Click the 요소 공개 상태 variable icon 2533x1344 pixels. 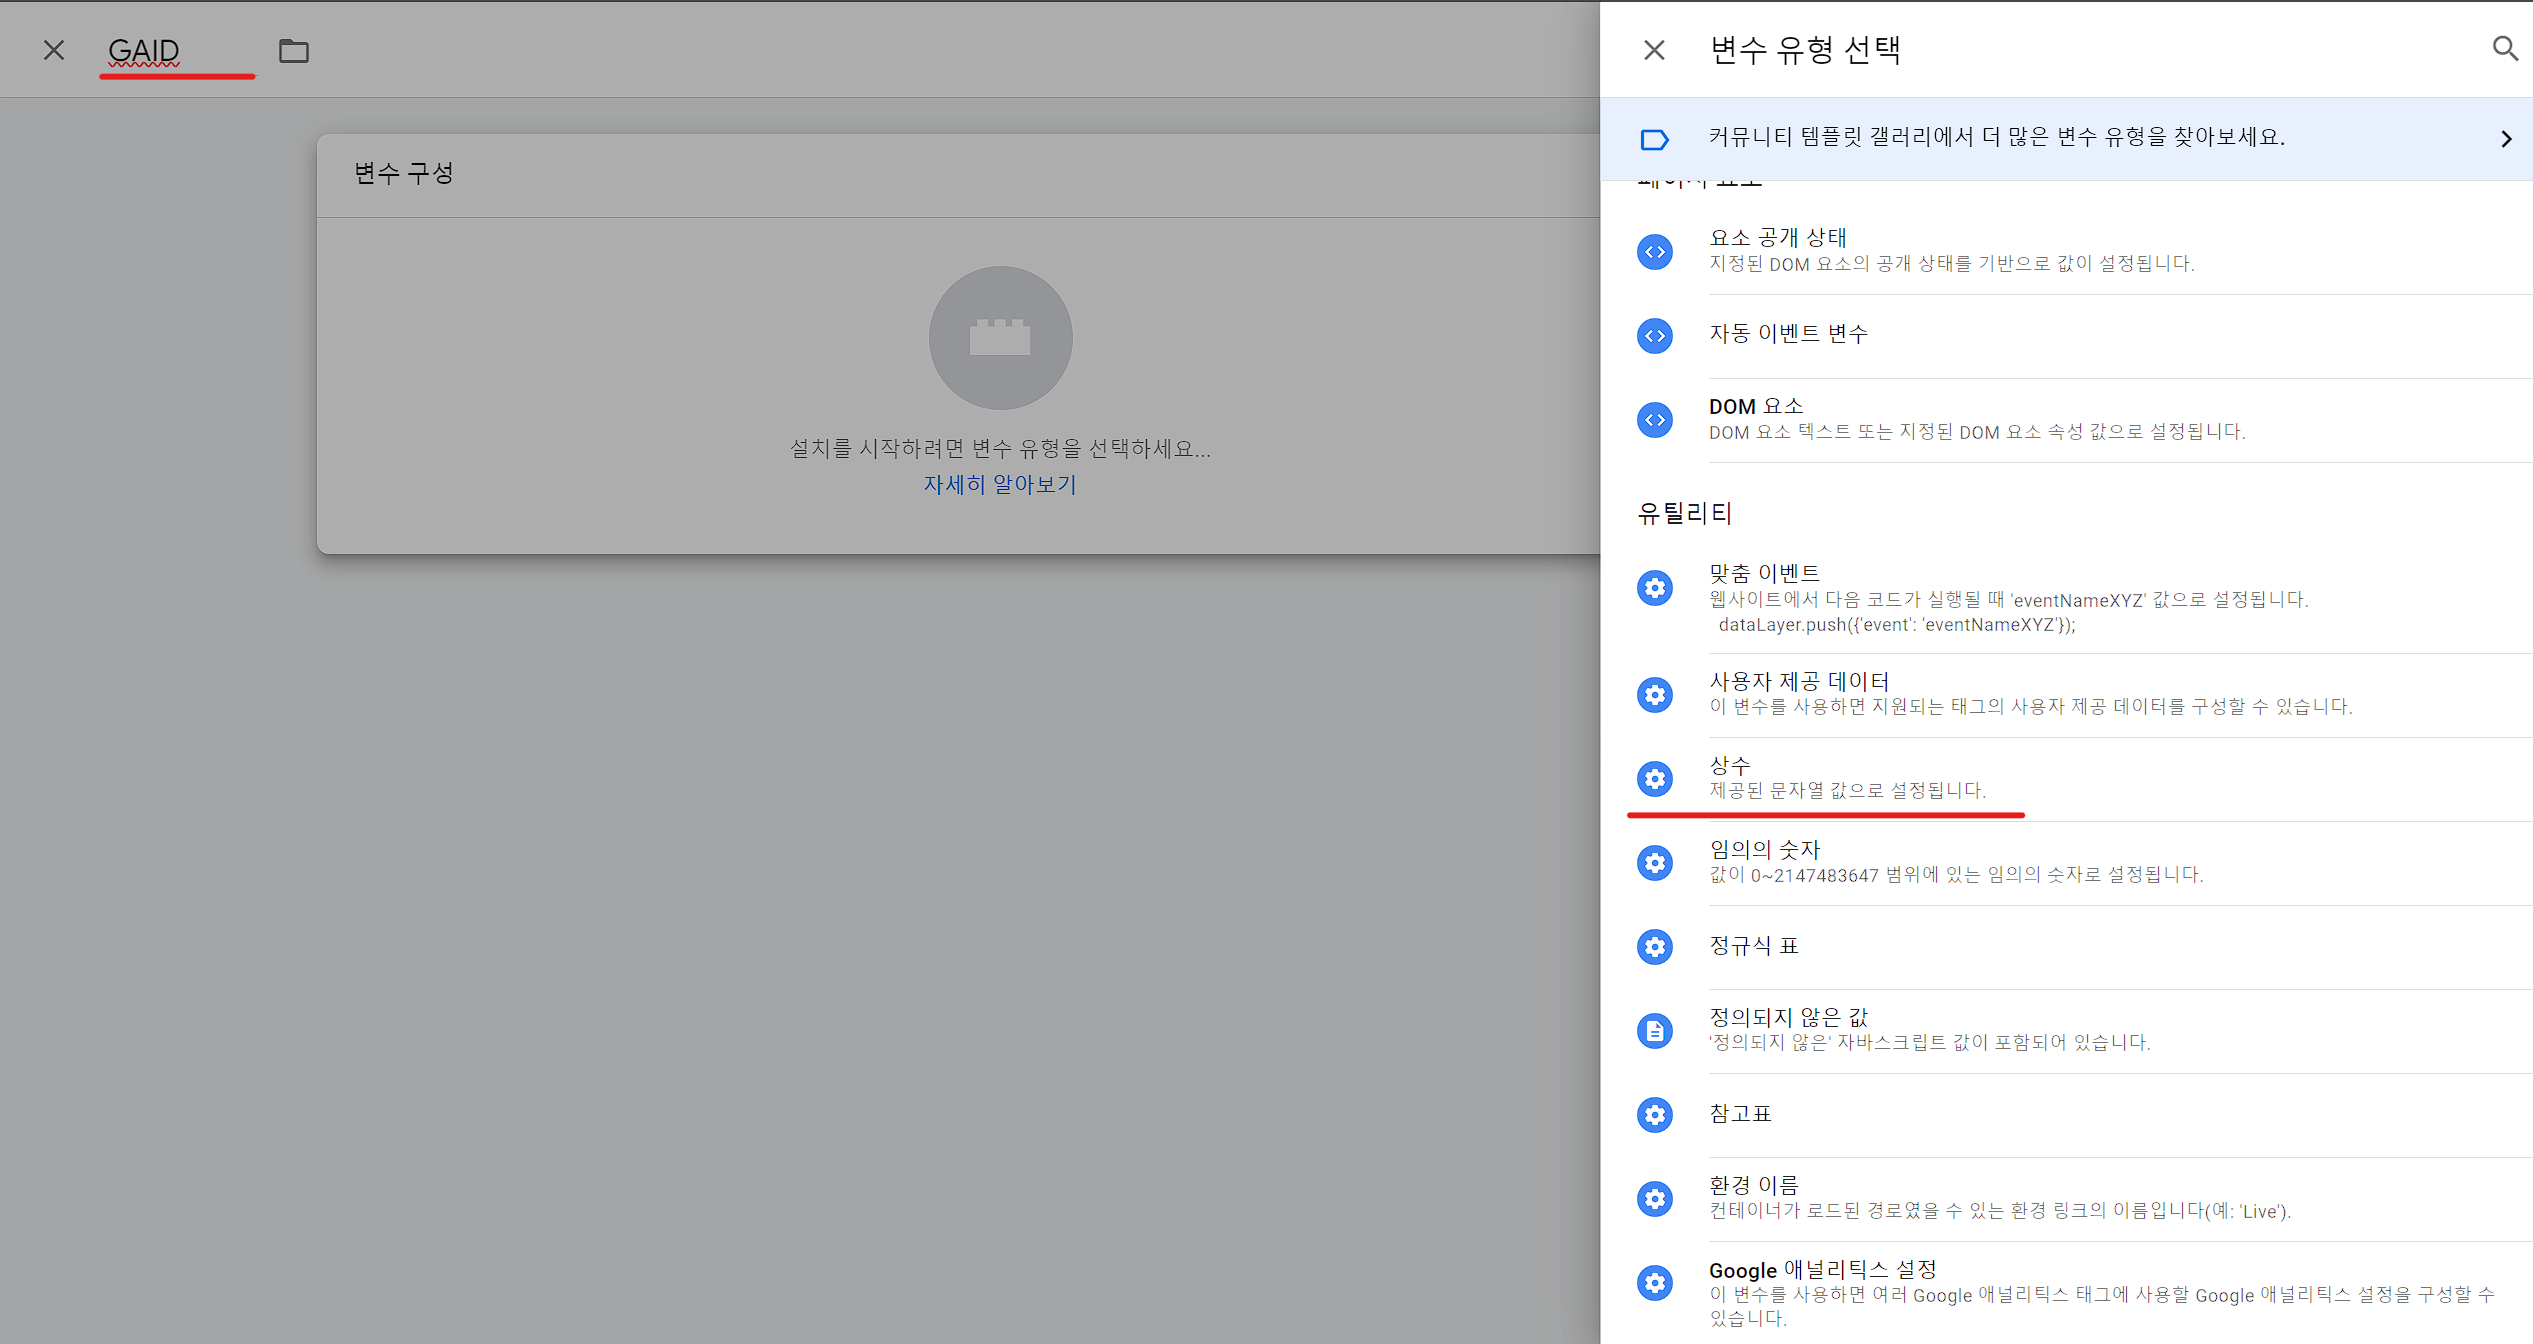pyautogui.click(x=1655, y=252)
